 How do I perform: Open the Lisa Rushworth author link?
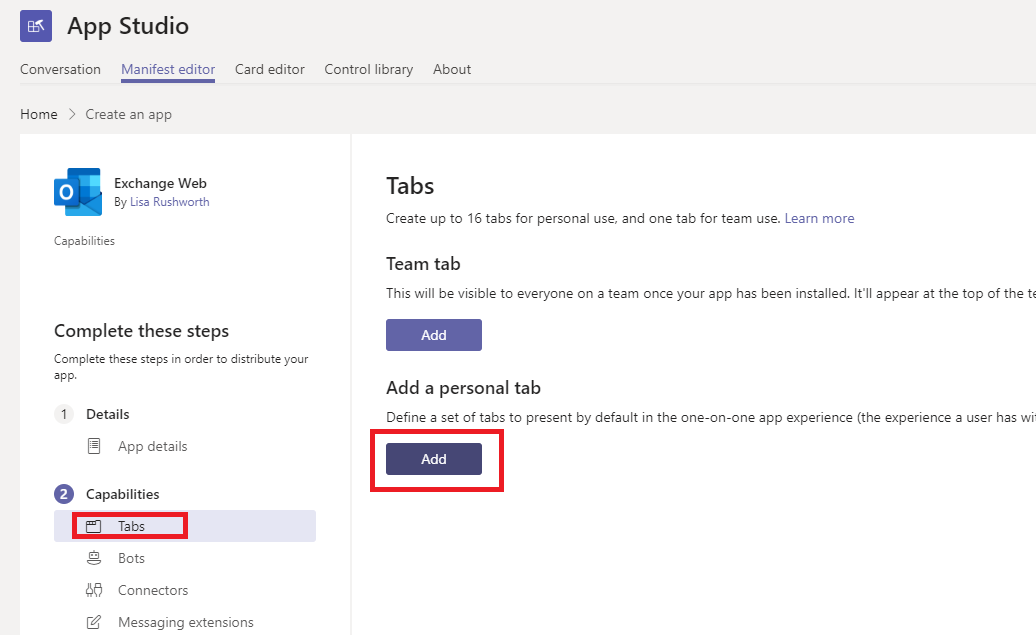click(x=169, y=202)
